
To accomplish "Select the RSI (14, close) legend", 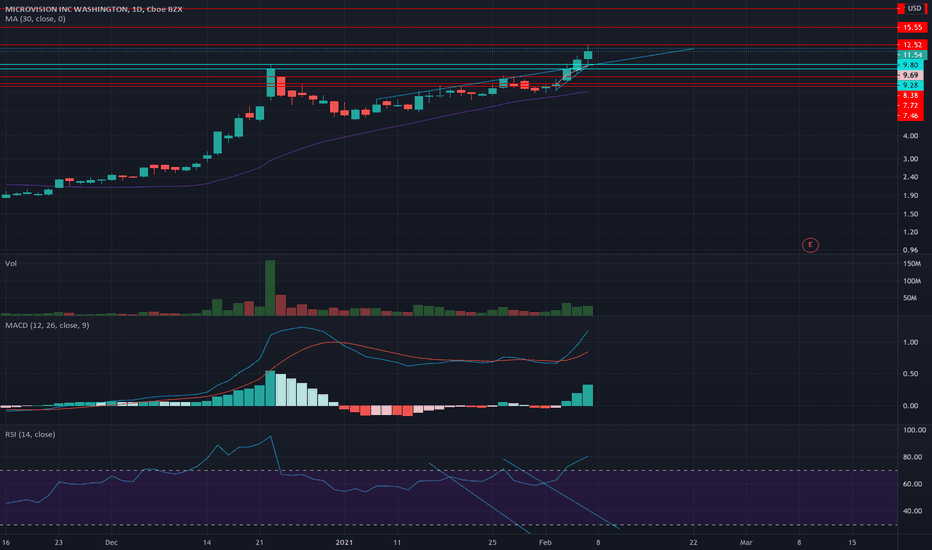I will 30,435.
